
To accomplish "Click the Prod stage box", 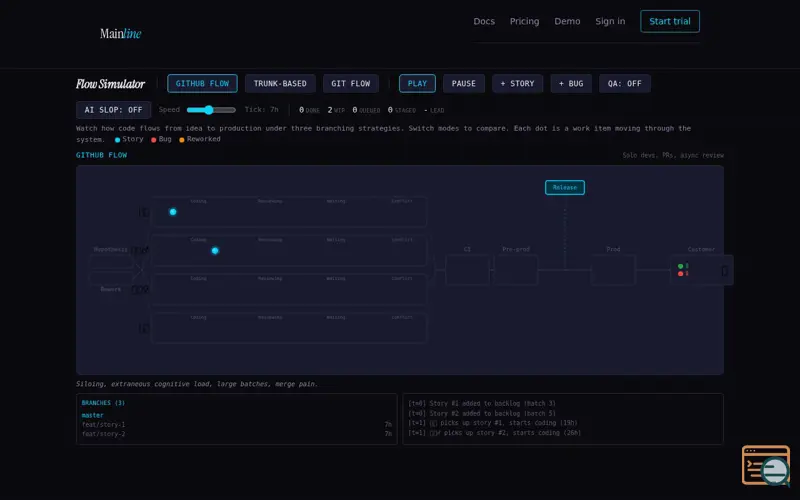I will (613, 270).
